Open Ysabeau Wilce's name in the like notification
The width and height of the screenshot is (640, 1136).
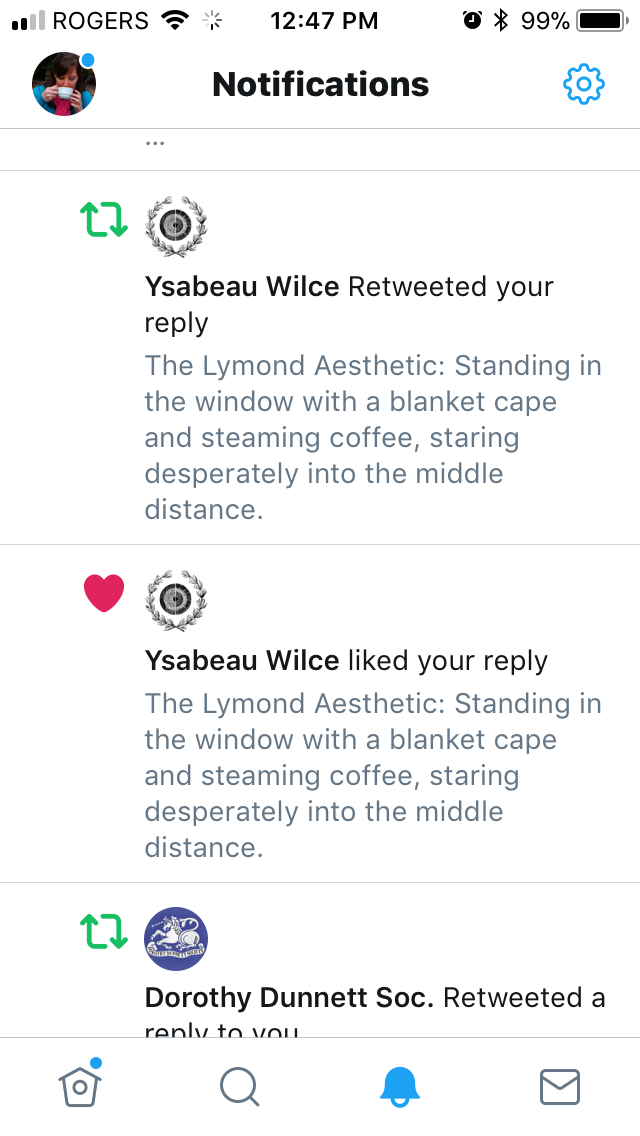(x=242, y=661)
